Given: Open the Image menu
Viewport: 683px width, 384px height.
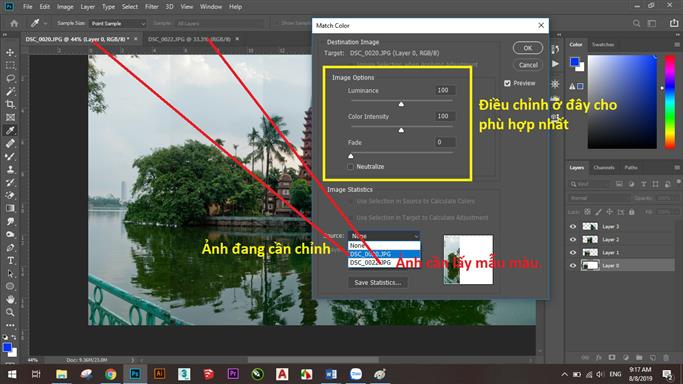Looking at the screenshot, I should (65, 7).
